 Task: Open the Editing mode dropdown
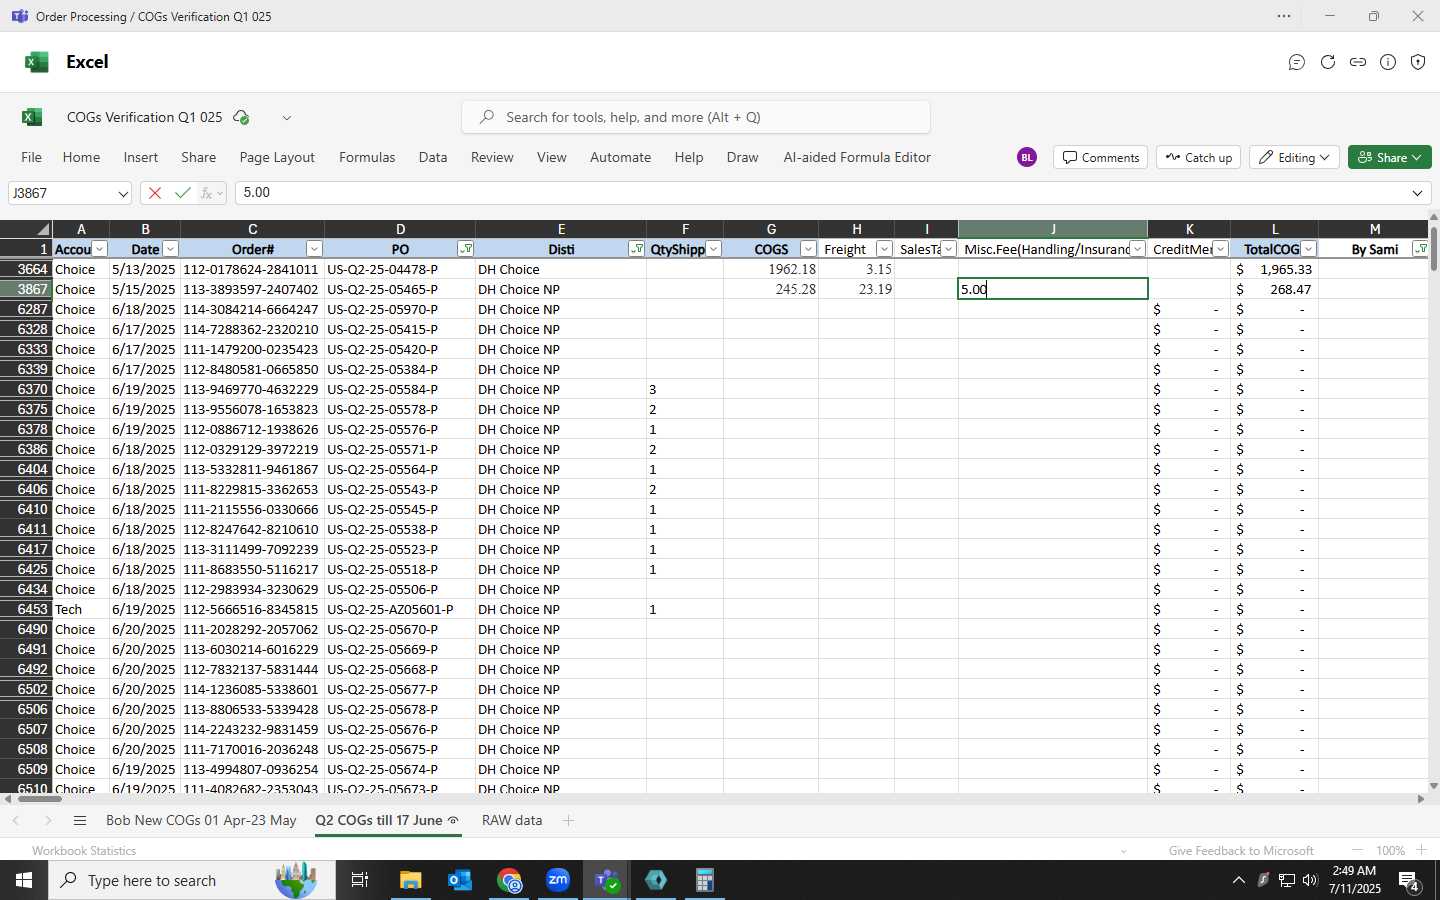click(1294, 157)
